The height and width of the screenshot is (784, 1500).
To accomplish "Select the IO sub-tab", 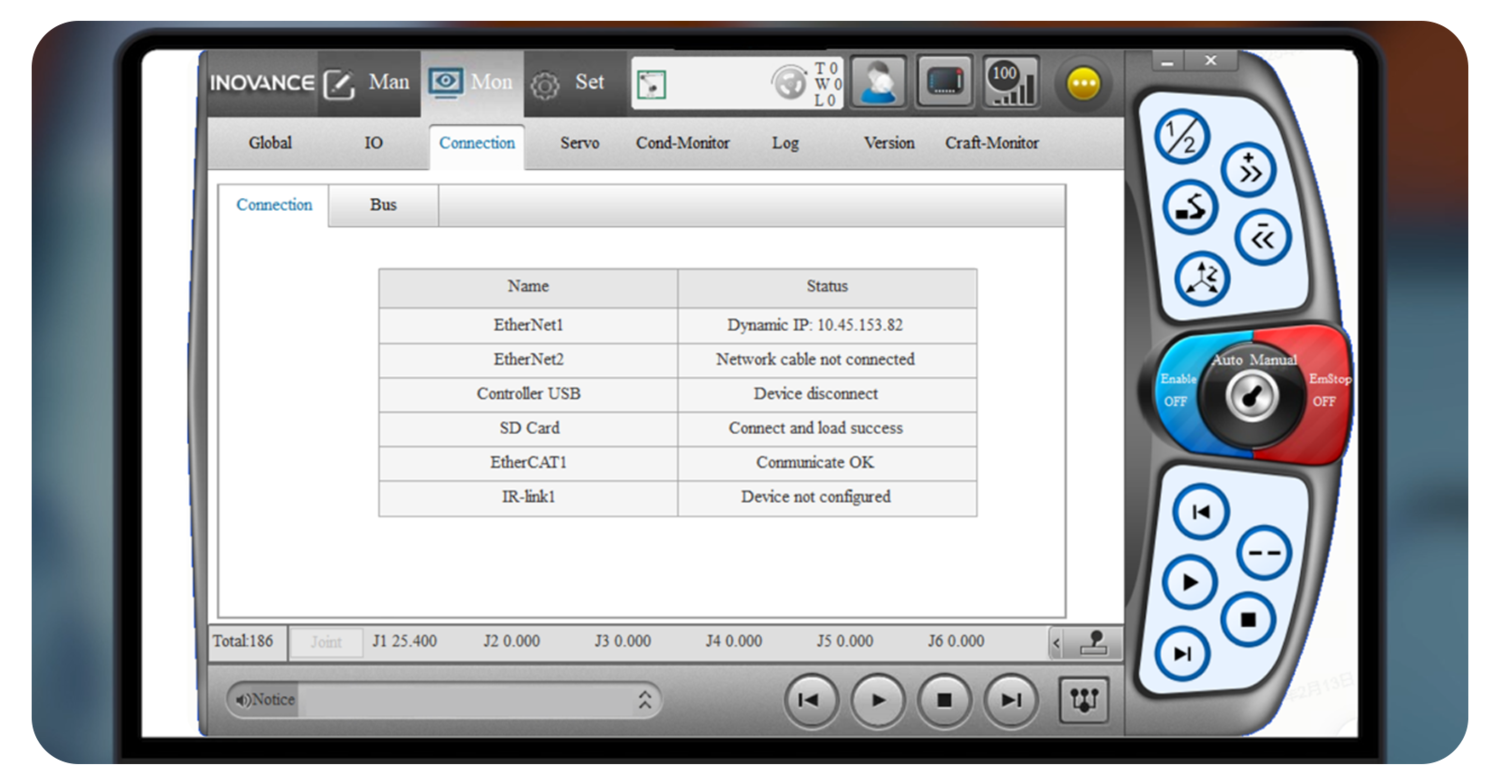I will 373,143.
